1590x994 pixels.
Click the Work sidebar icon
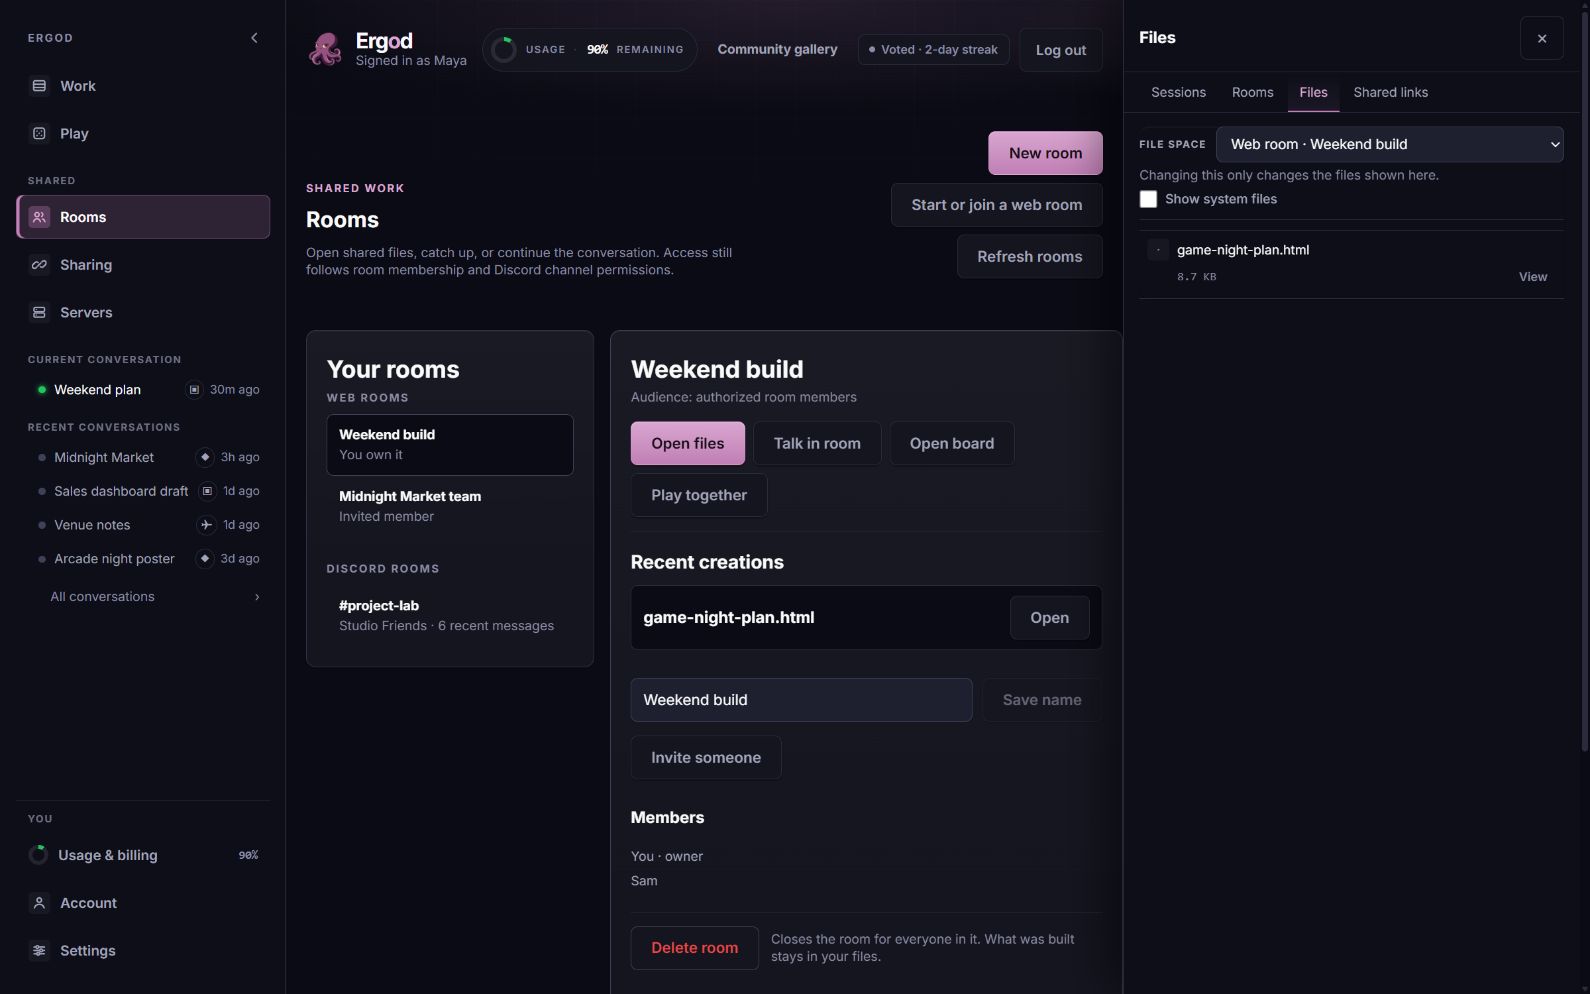pos(39,86)
